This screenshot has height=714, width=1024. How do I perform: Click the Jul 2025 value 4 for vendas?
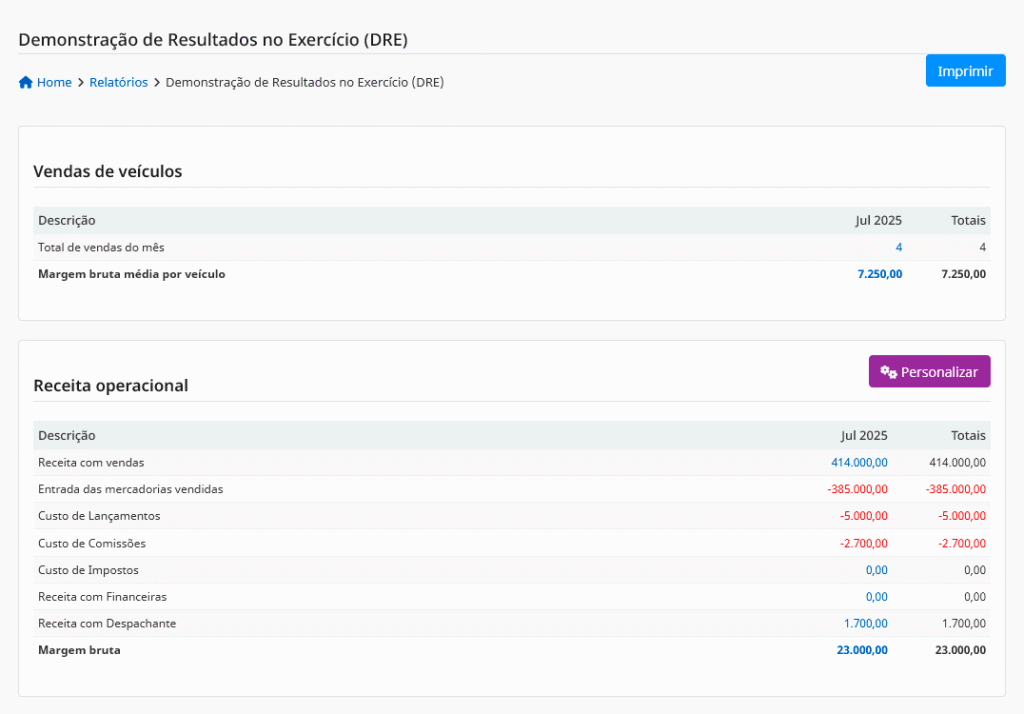(x=899, y=248)
